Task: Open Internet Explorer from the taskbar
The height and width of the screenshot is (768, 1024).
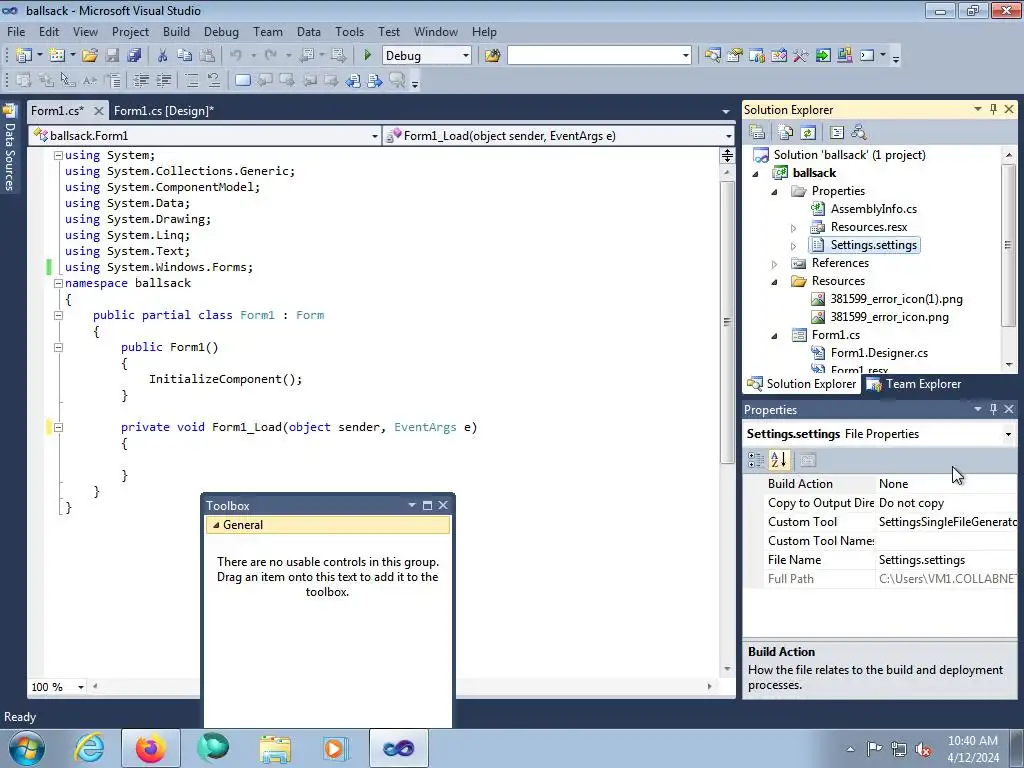Action: pos(89,748)
